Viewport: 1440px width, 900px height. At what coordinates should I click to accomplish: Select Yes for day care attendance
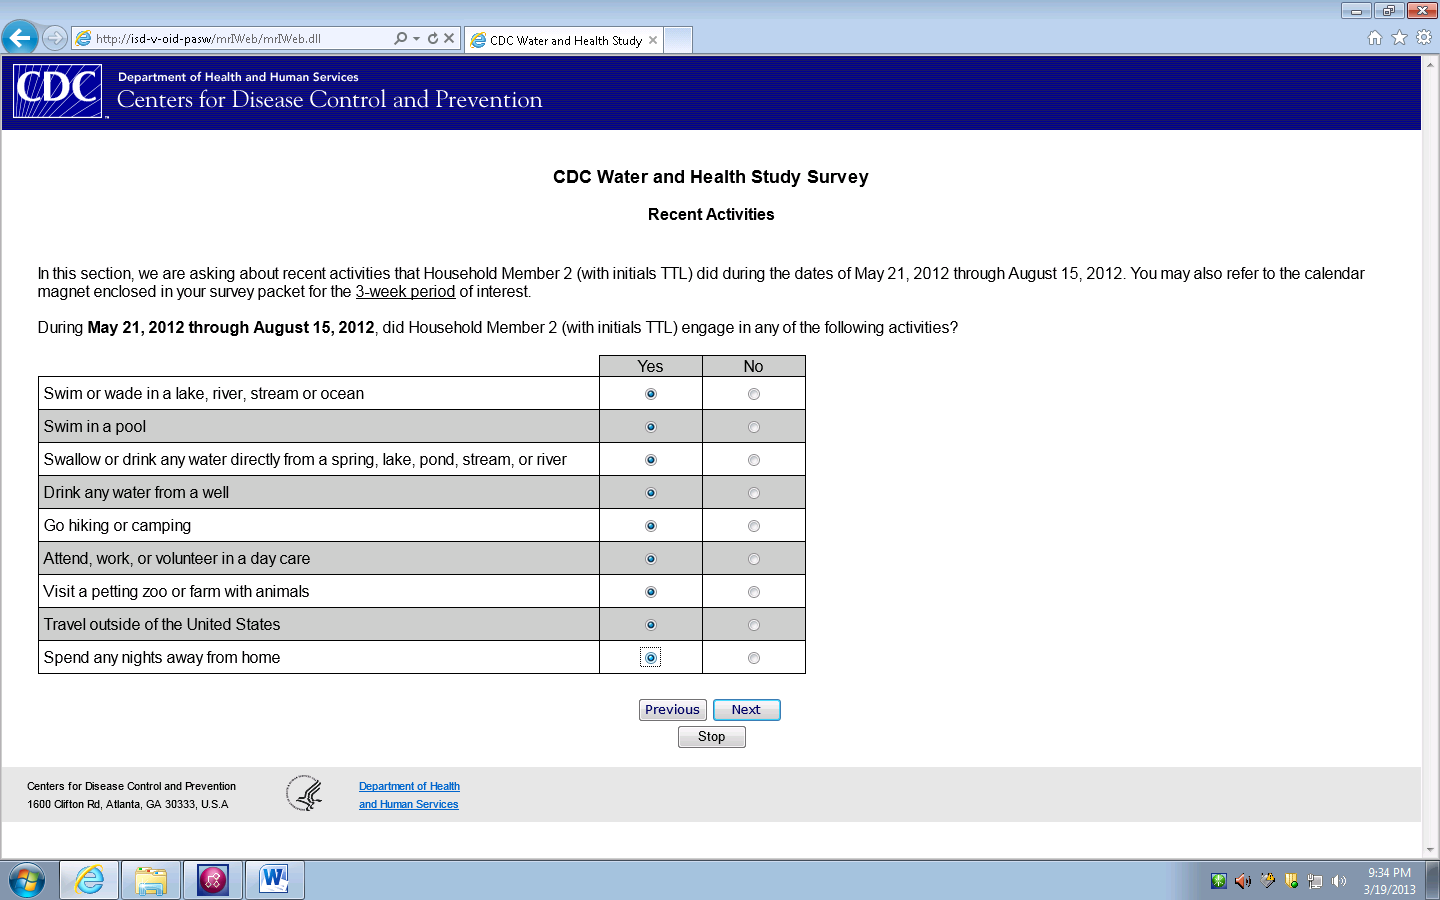(x=651, y=559)
